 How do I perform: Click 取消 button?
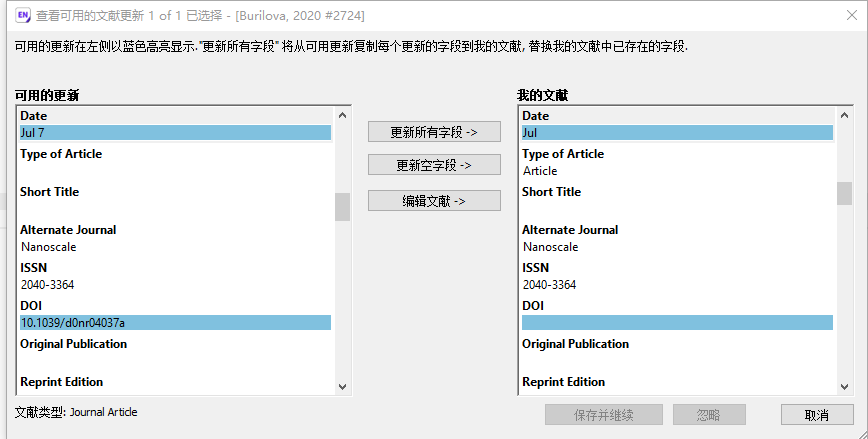tap(817, 415)
